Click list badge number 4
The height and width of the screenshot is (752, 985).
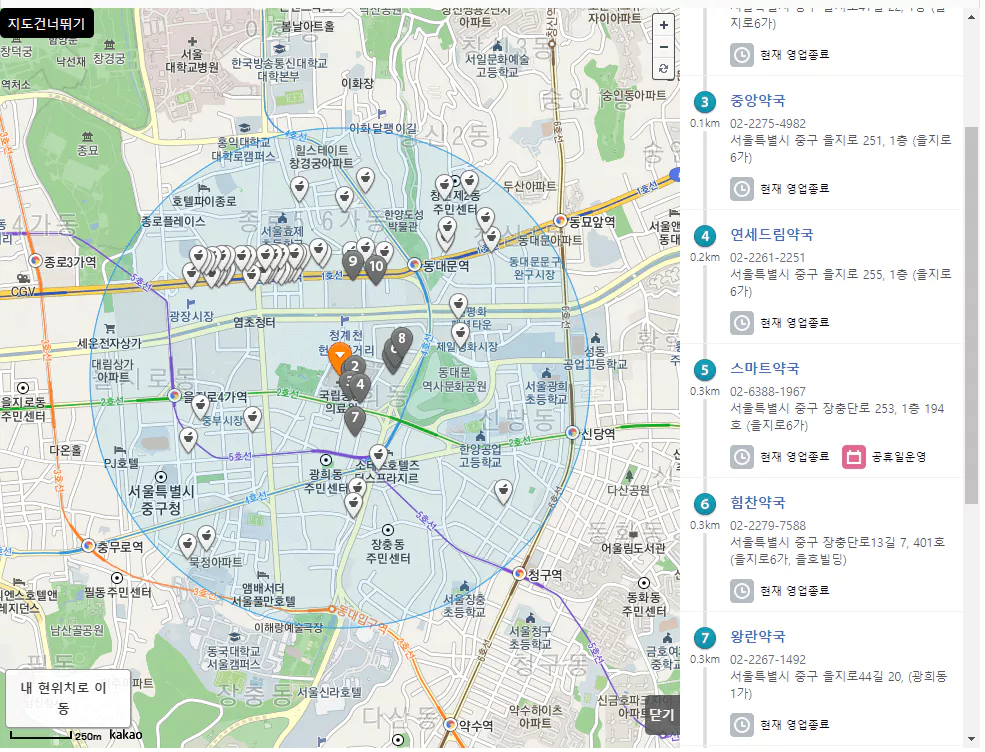tap(704, 236)
